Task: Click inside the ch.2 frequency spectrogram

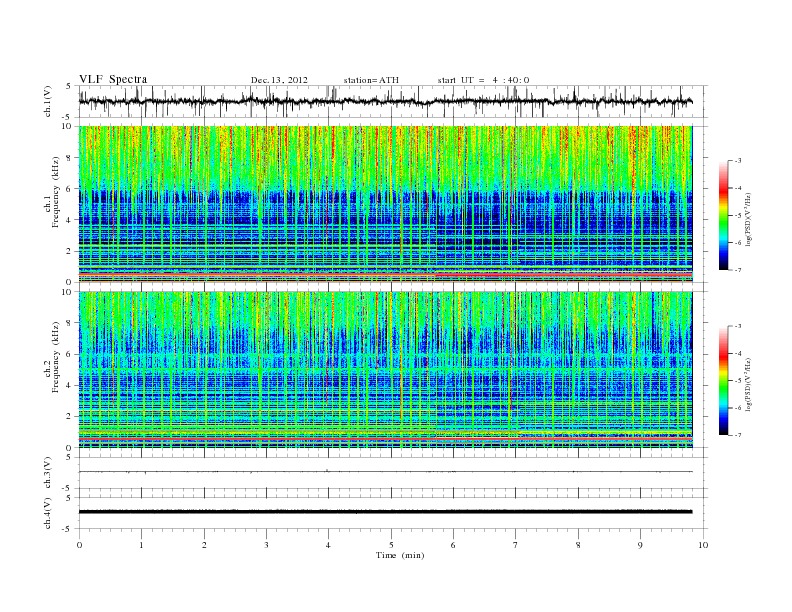Action: (x=385, y=370)
